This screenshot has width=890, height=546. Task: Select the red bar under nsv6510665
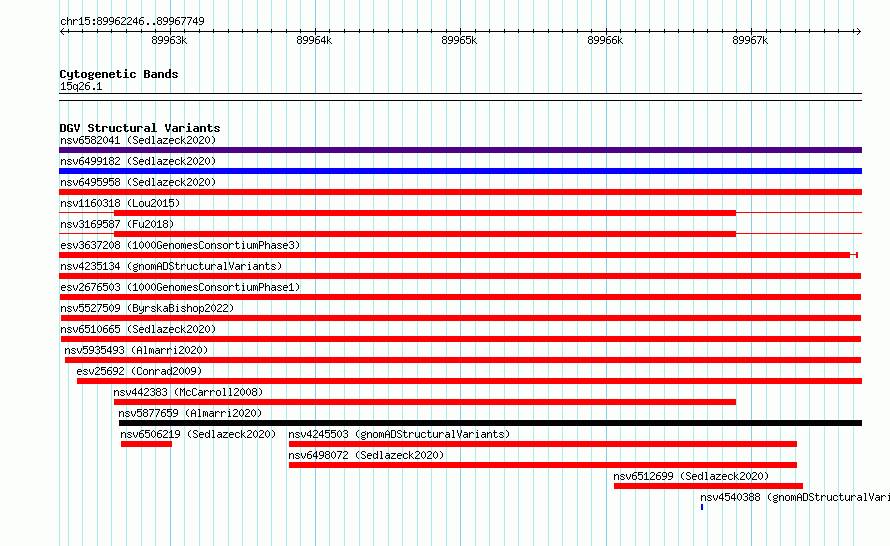[x=460, y=339]
